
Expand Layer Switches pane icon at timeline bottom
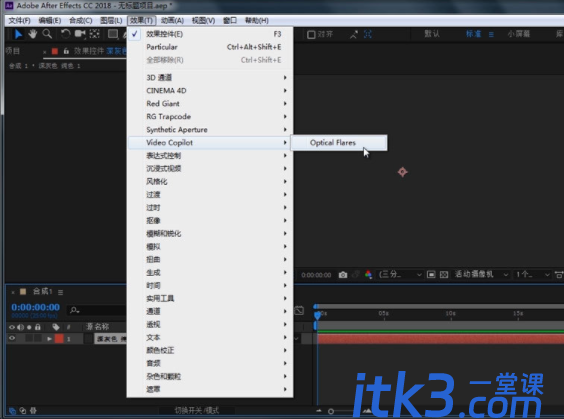click(12, 410)
